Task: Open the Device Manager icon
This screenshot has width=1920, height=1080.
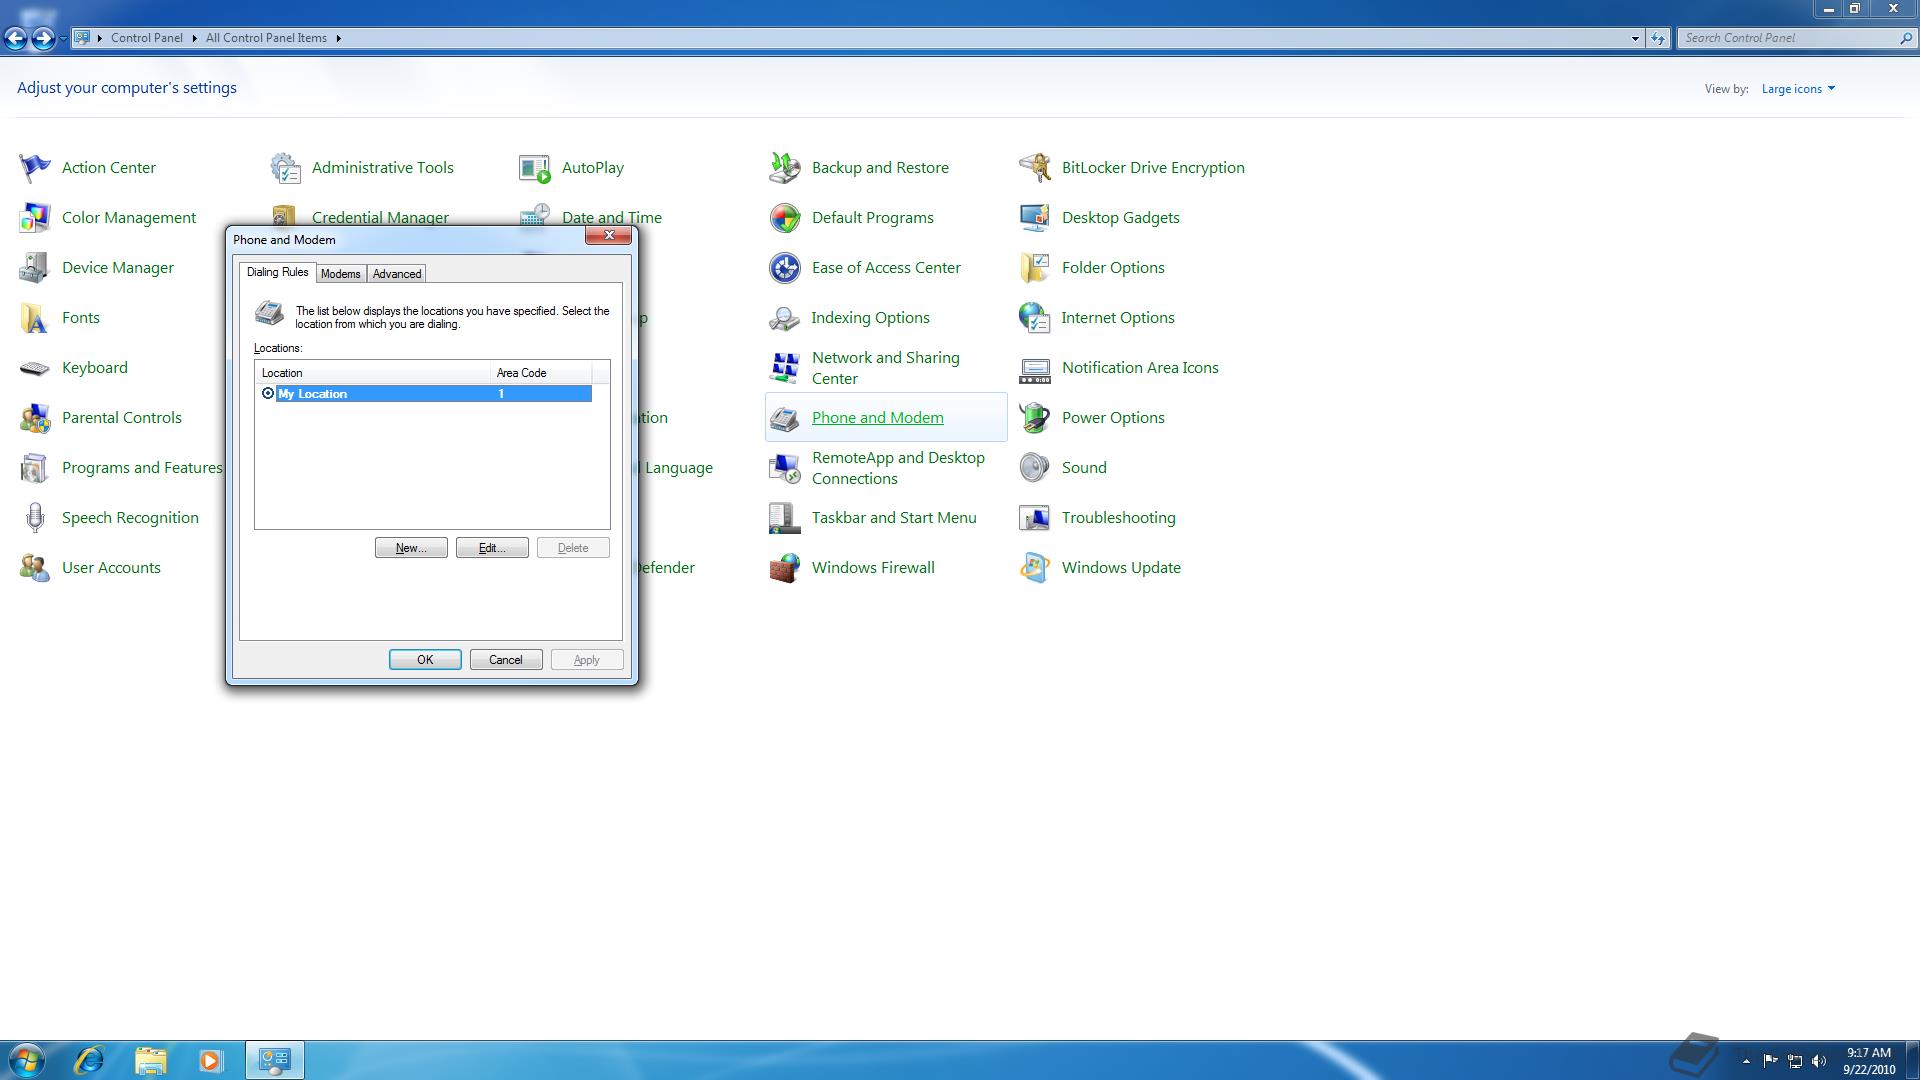Action: [35, 267]
